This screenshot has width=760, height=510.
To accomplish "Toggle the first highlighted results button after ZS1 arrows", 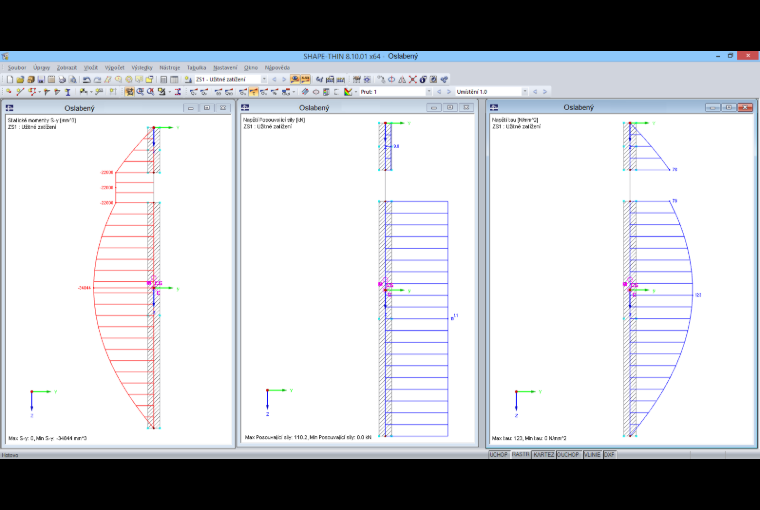I will (x=295, y=79).
